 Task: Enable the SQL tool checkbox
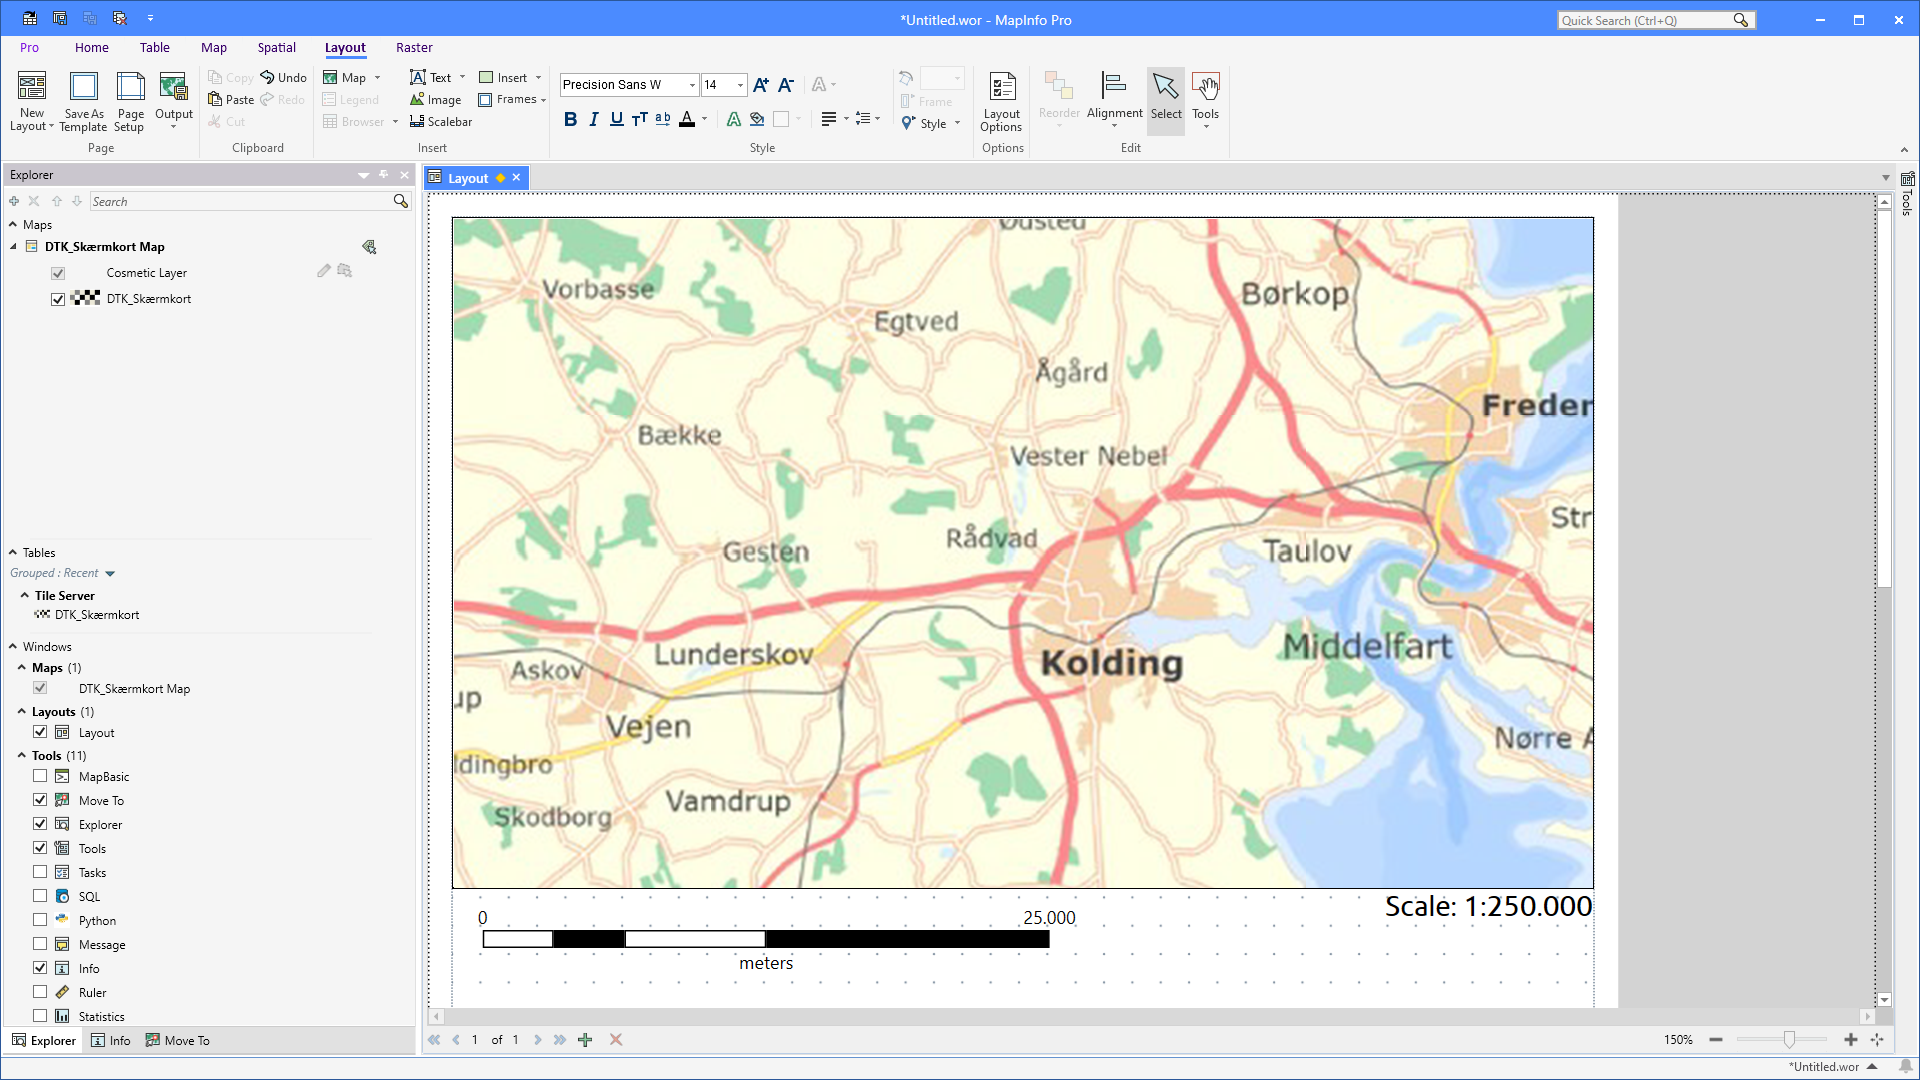click(x=40, y=895)
